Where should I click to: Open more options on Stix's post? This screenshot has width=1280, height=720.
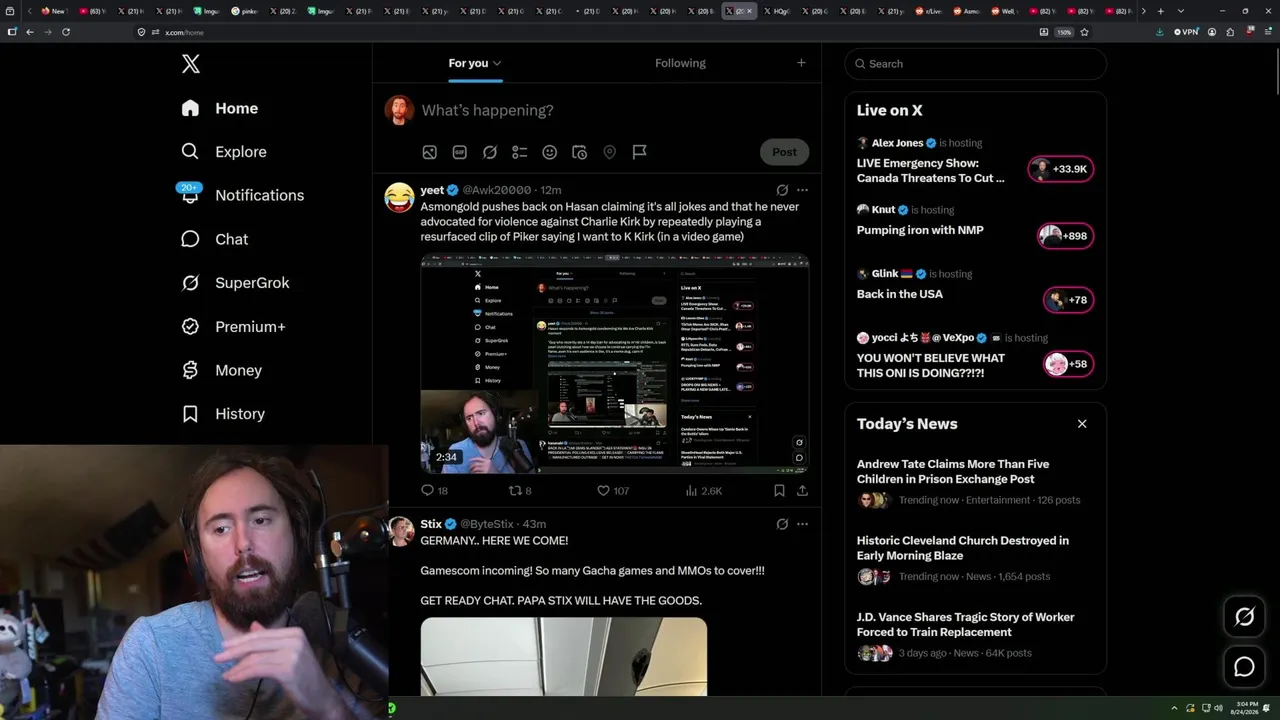802,524
